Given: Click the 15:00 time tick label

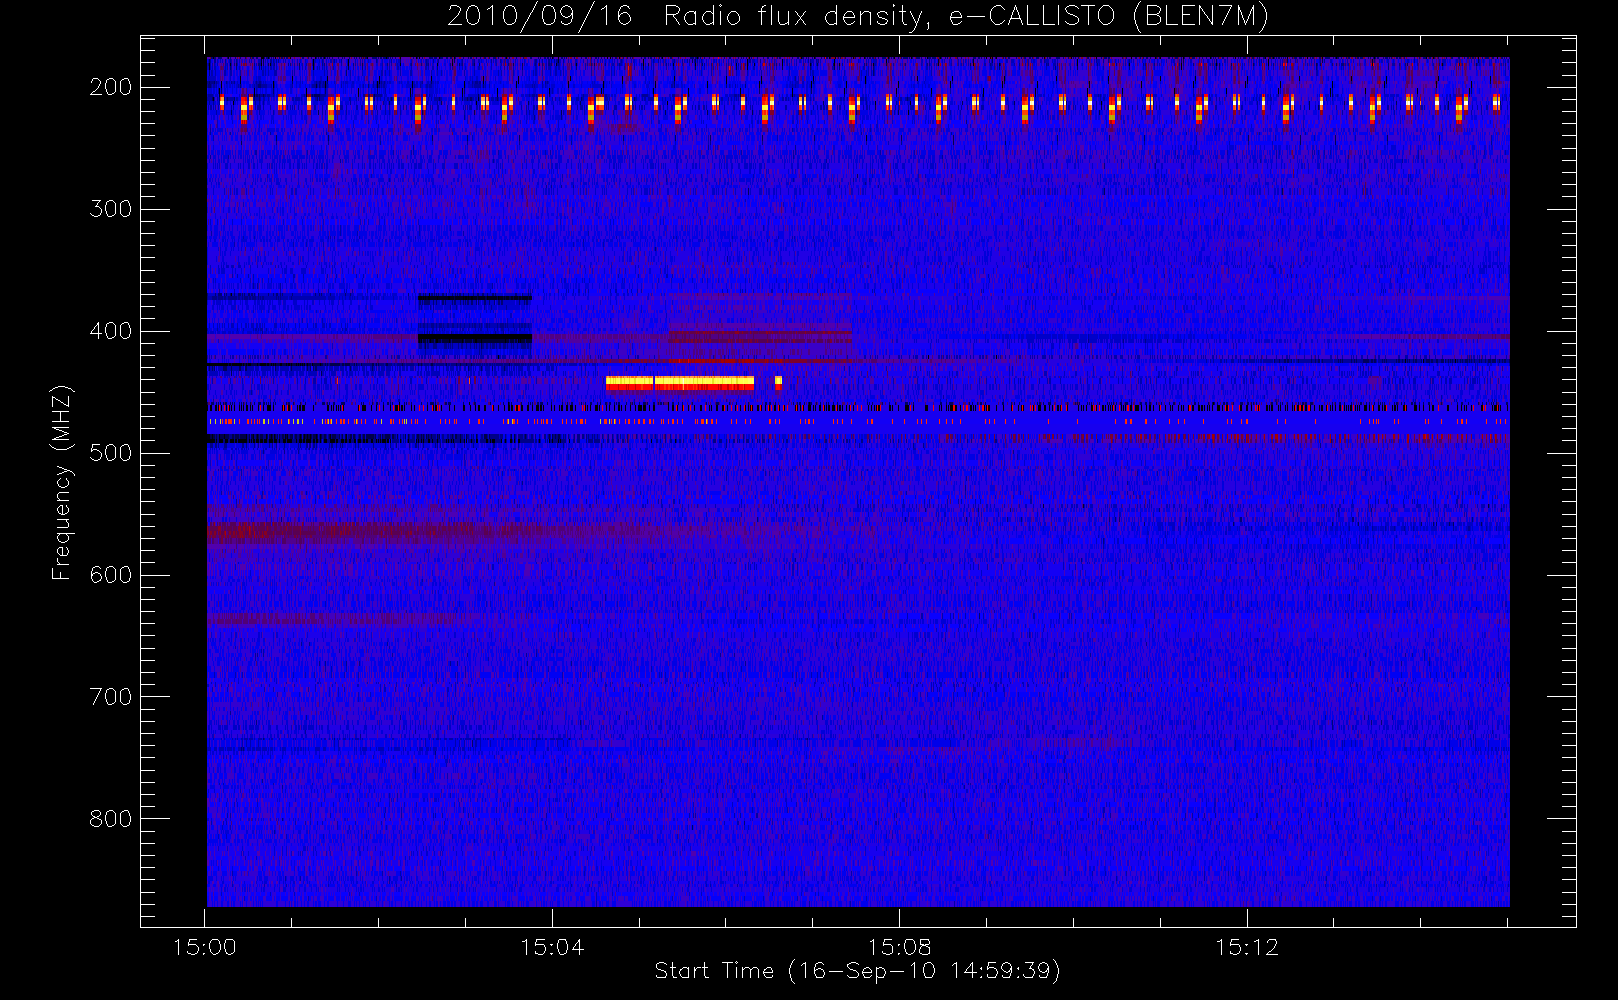Looking at the screenshot, I should (205, 947).
